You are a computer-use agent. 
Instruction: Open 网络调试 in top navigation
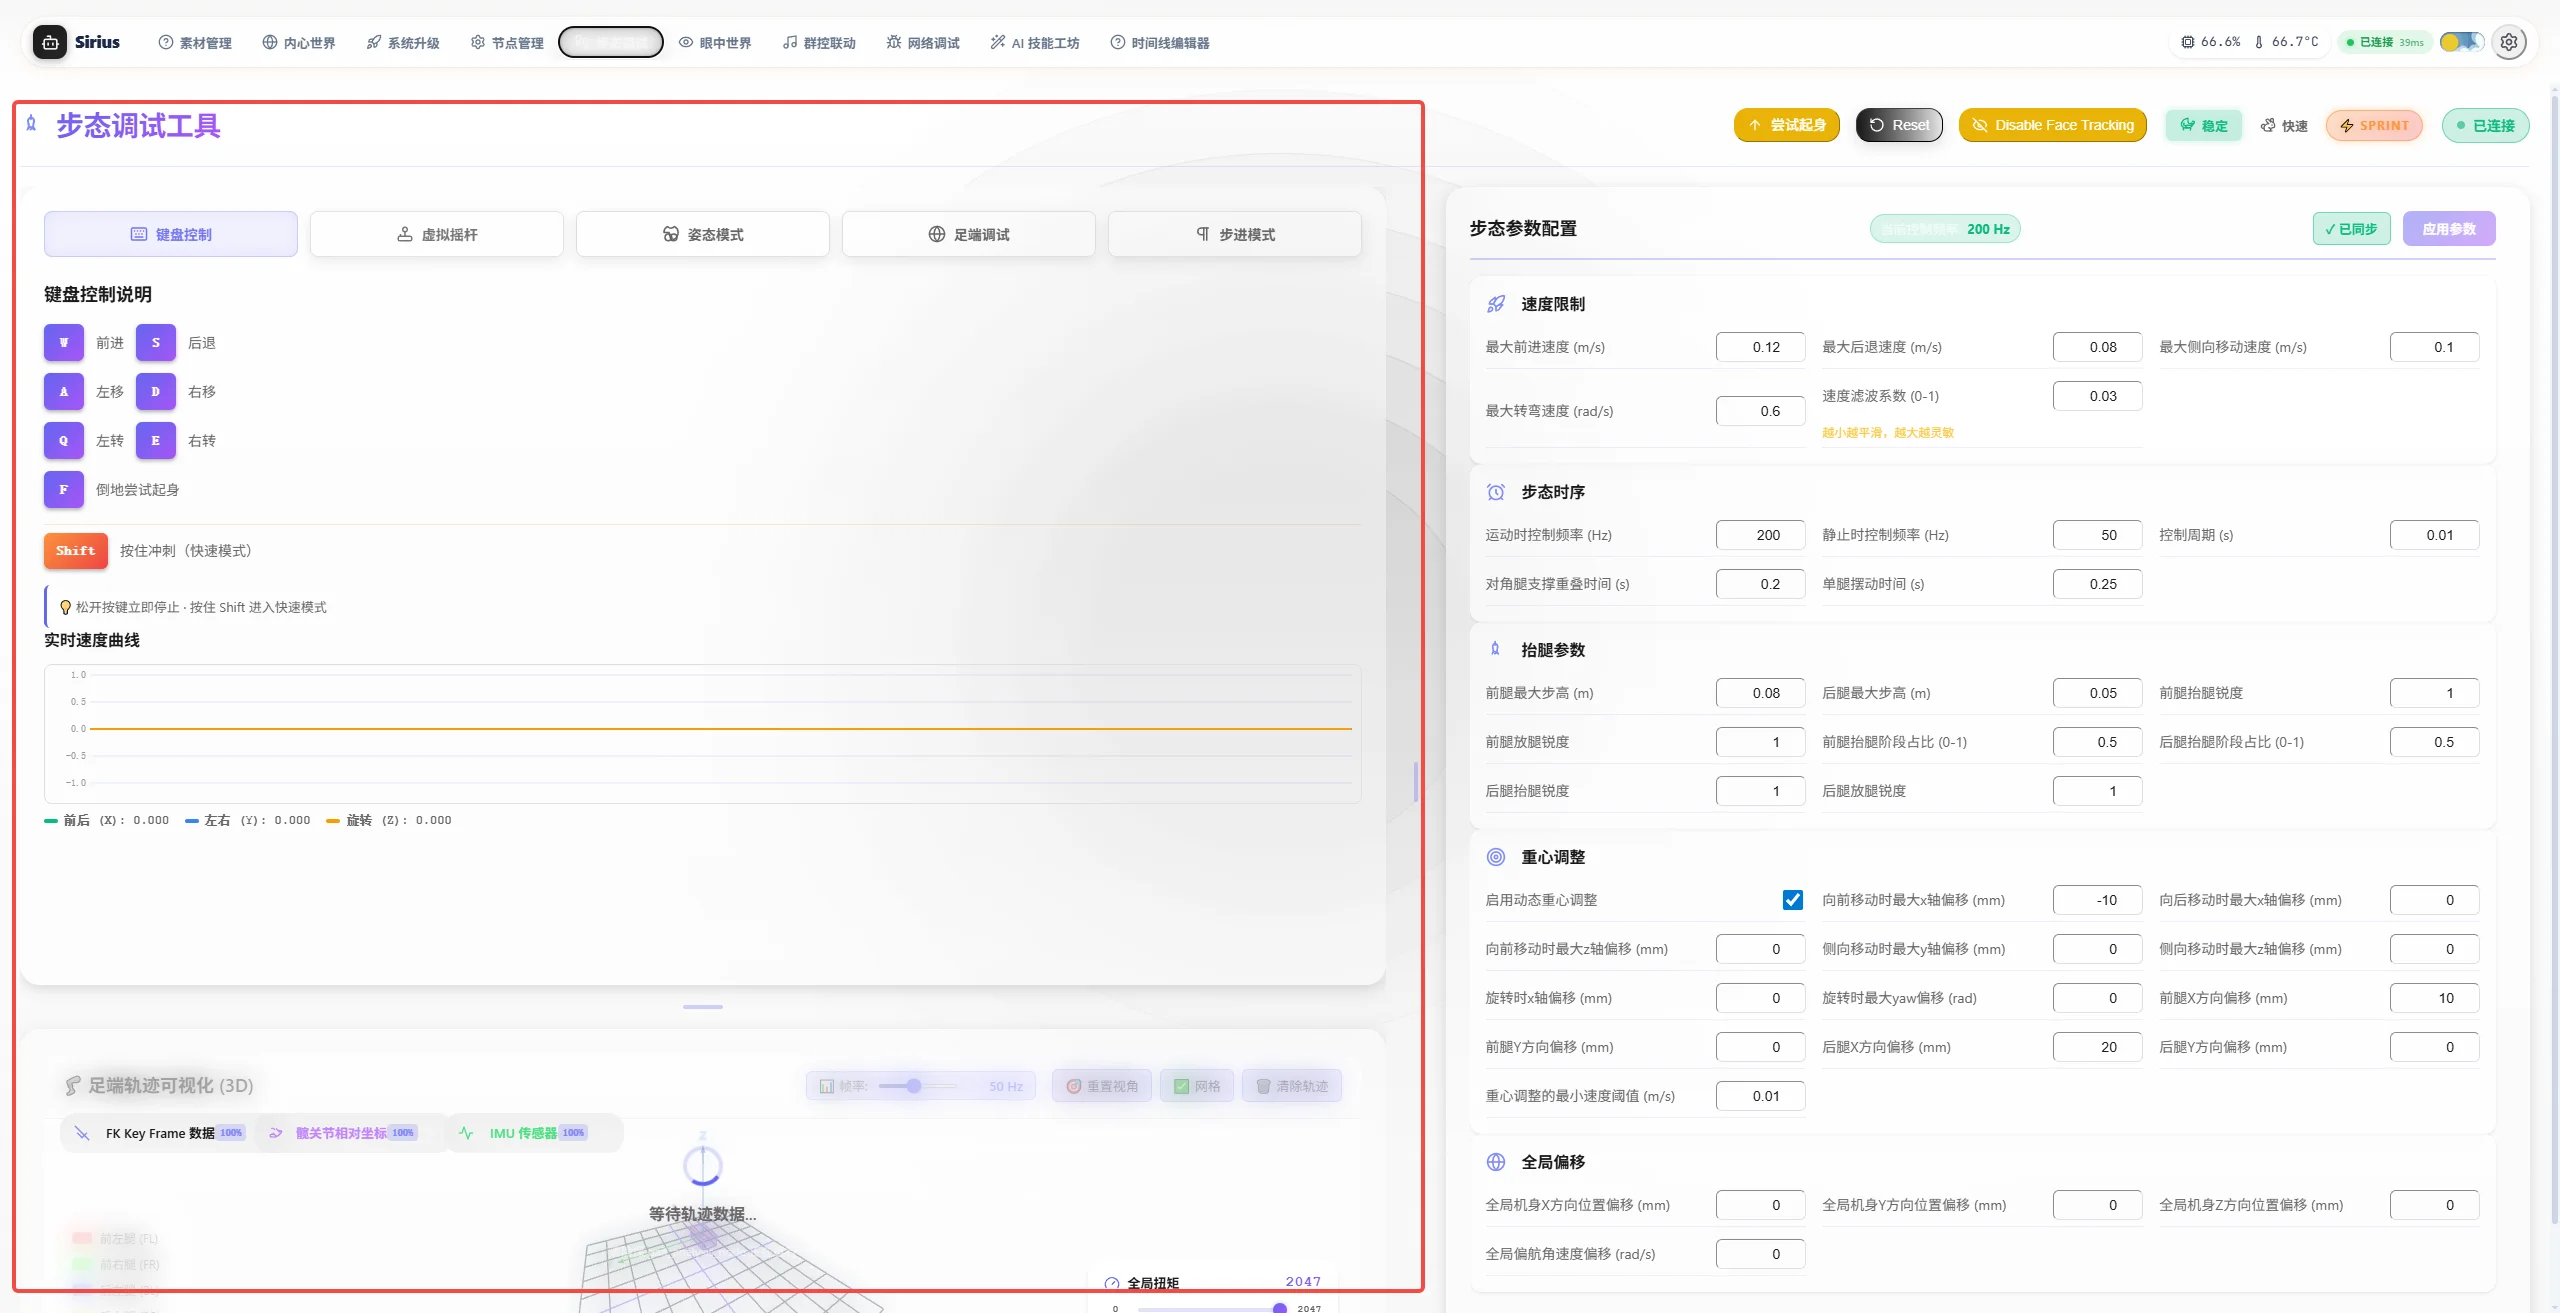[923, 42]
